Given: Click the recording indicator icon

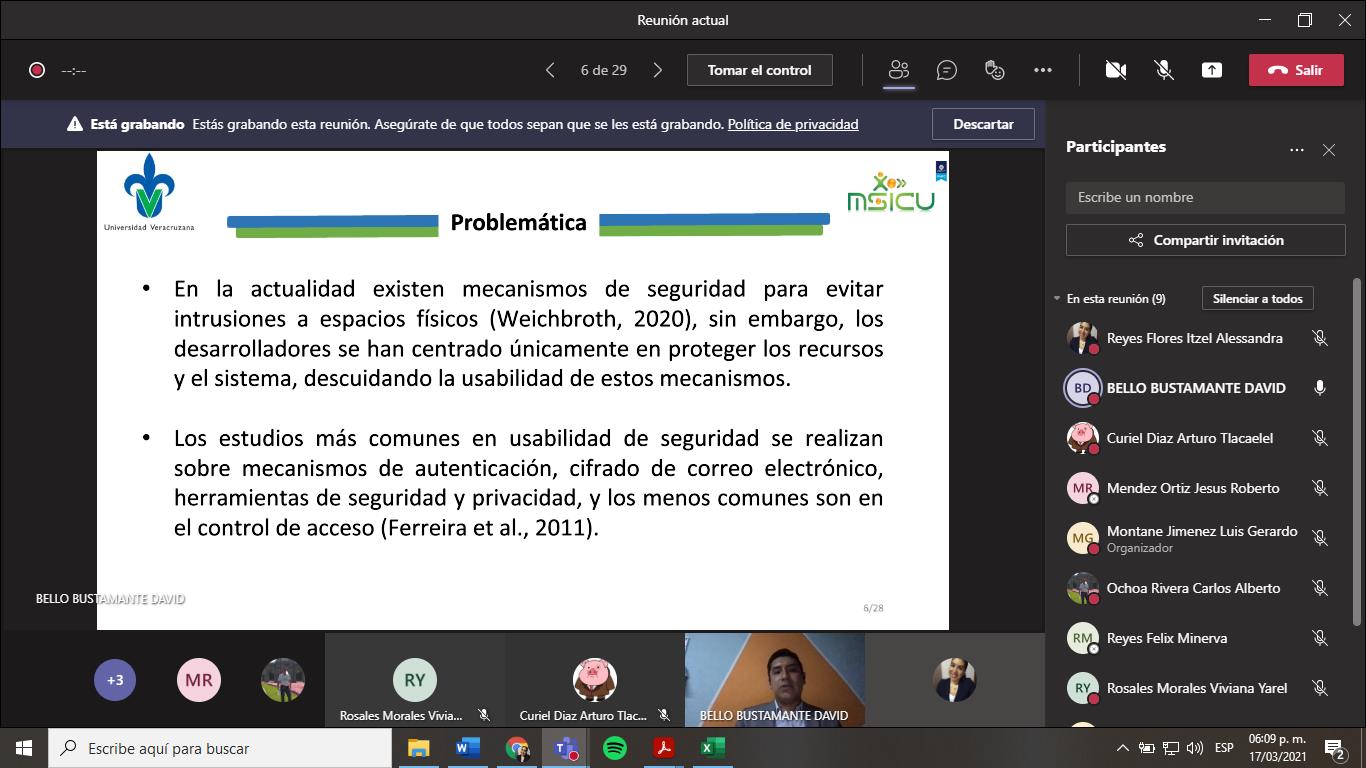Looking at the screenshot, I should (x=37, y=70).
